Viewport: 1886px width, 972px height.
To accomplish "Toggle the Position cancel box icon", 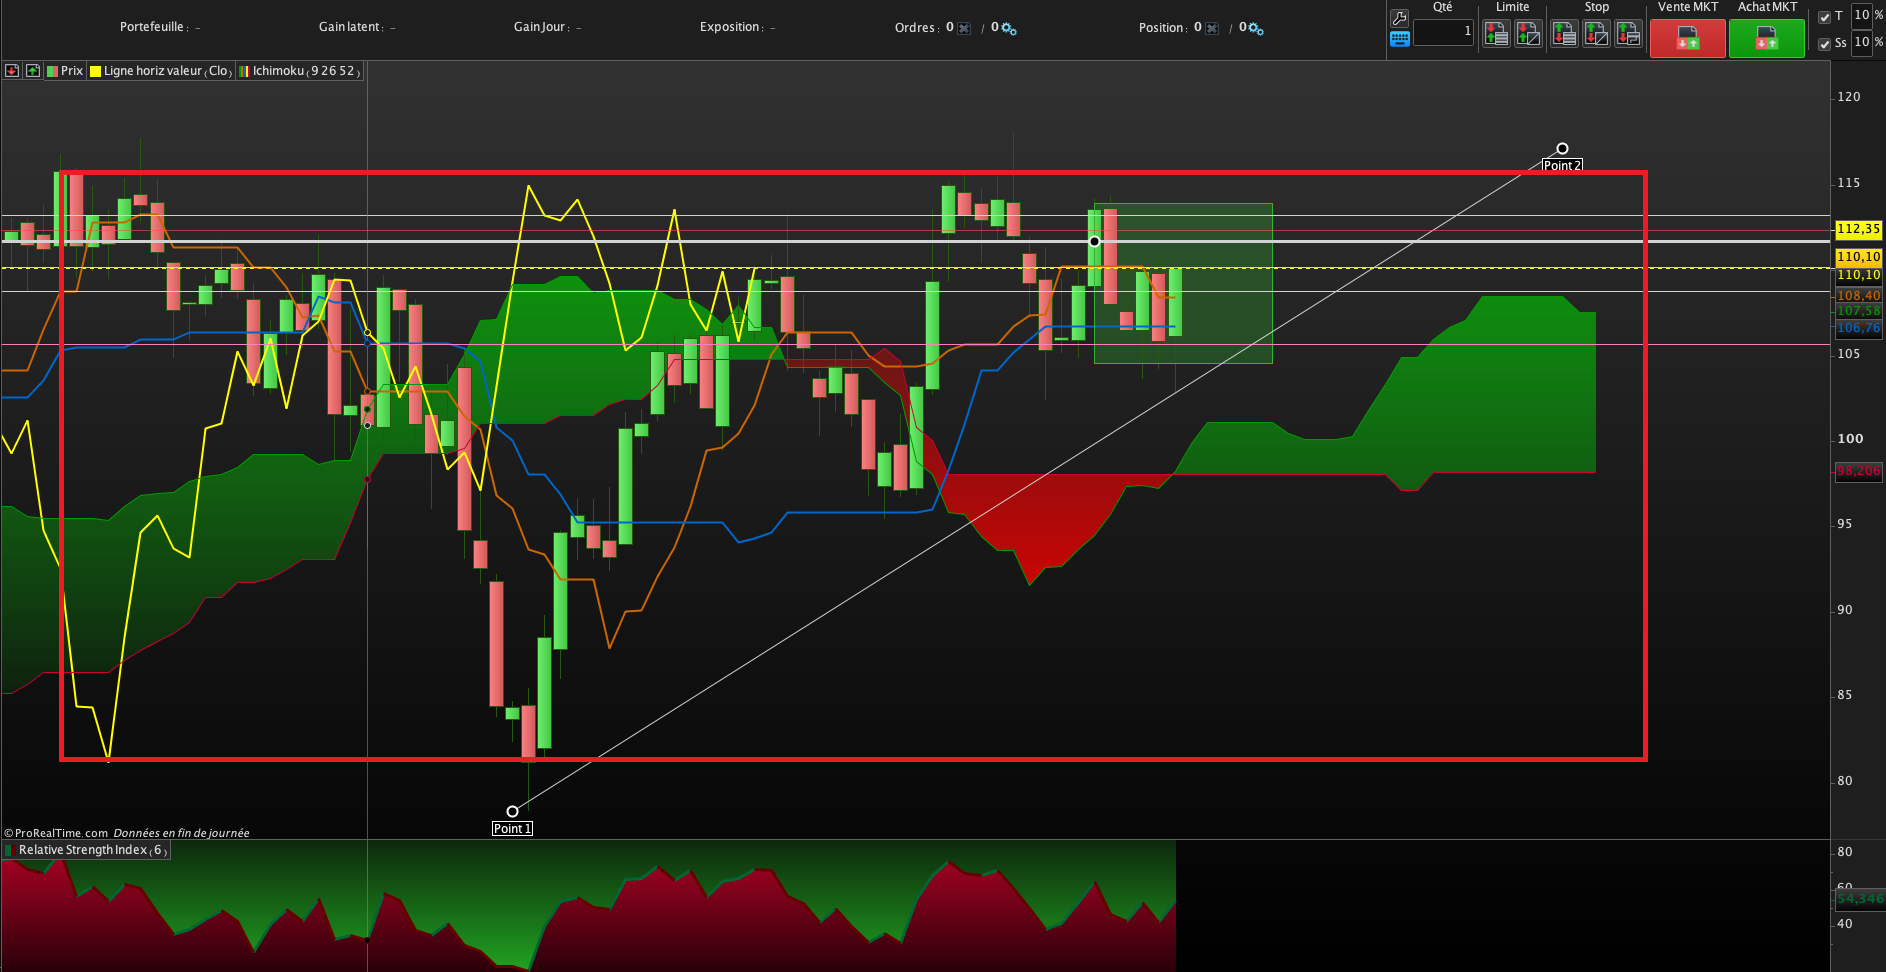I will (x=1212, y=28).
